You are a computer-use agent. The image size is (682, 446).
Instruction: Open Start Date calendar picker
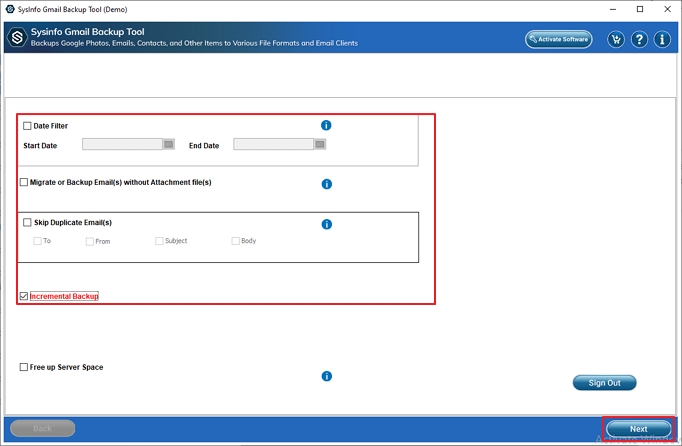point(169,144)
